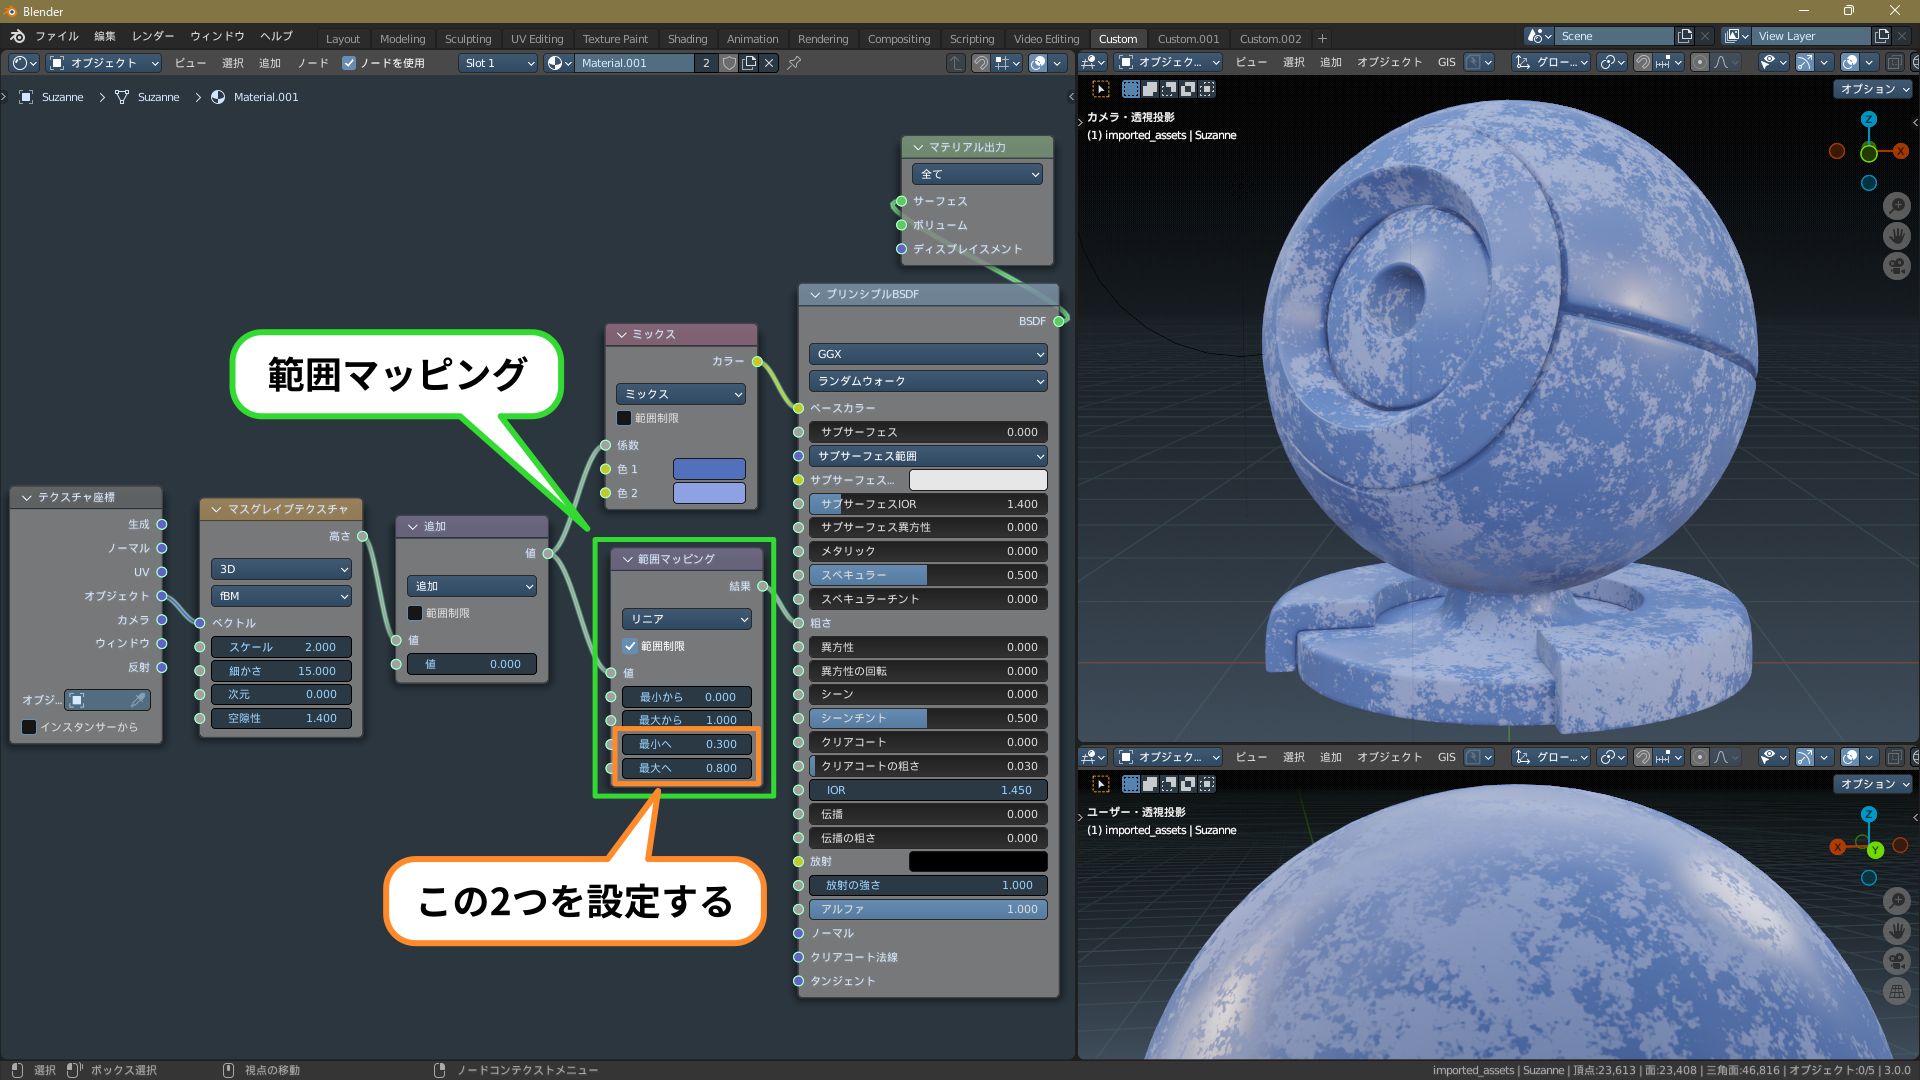Unlink Material.001 with the X icon
The width and height of the screenshot is (1920, 1080).
point(768,63)
